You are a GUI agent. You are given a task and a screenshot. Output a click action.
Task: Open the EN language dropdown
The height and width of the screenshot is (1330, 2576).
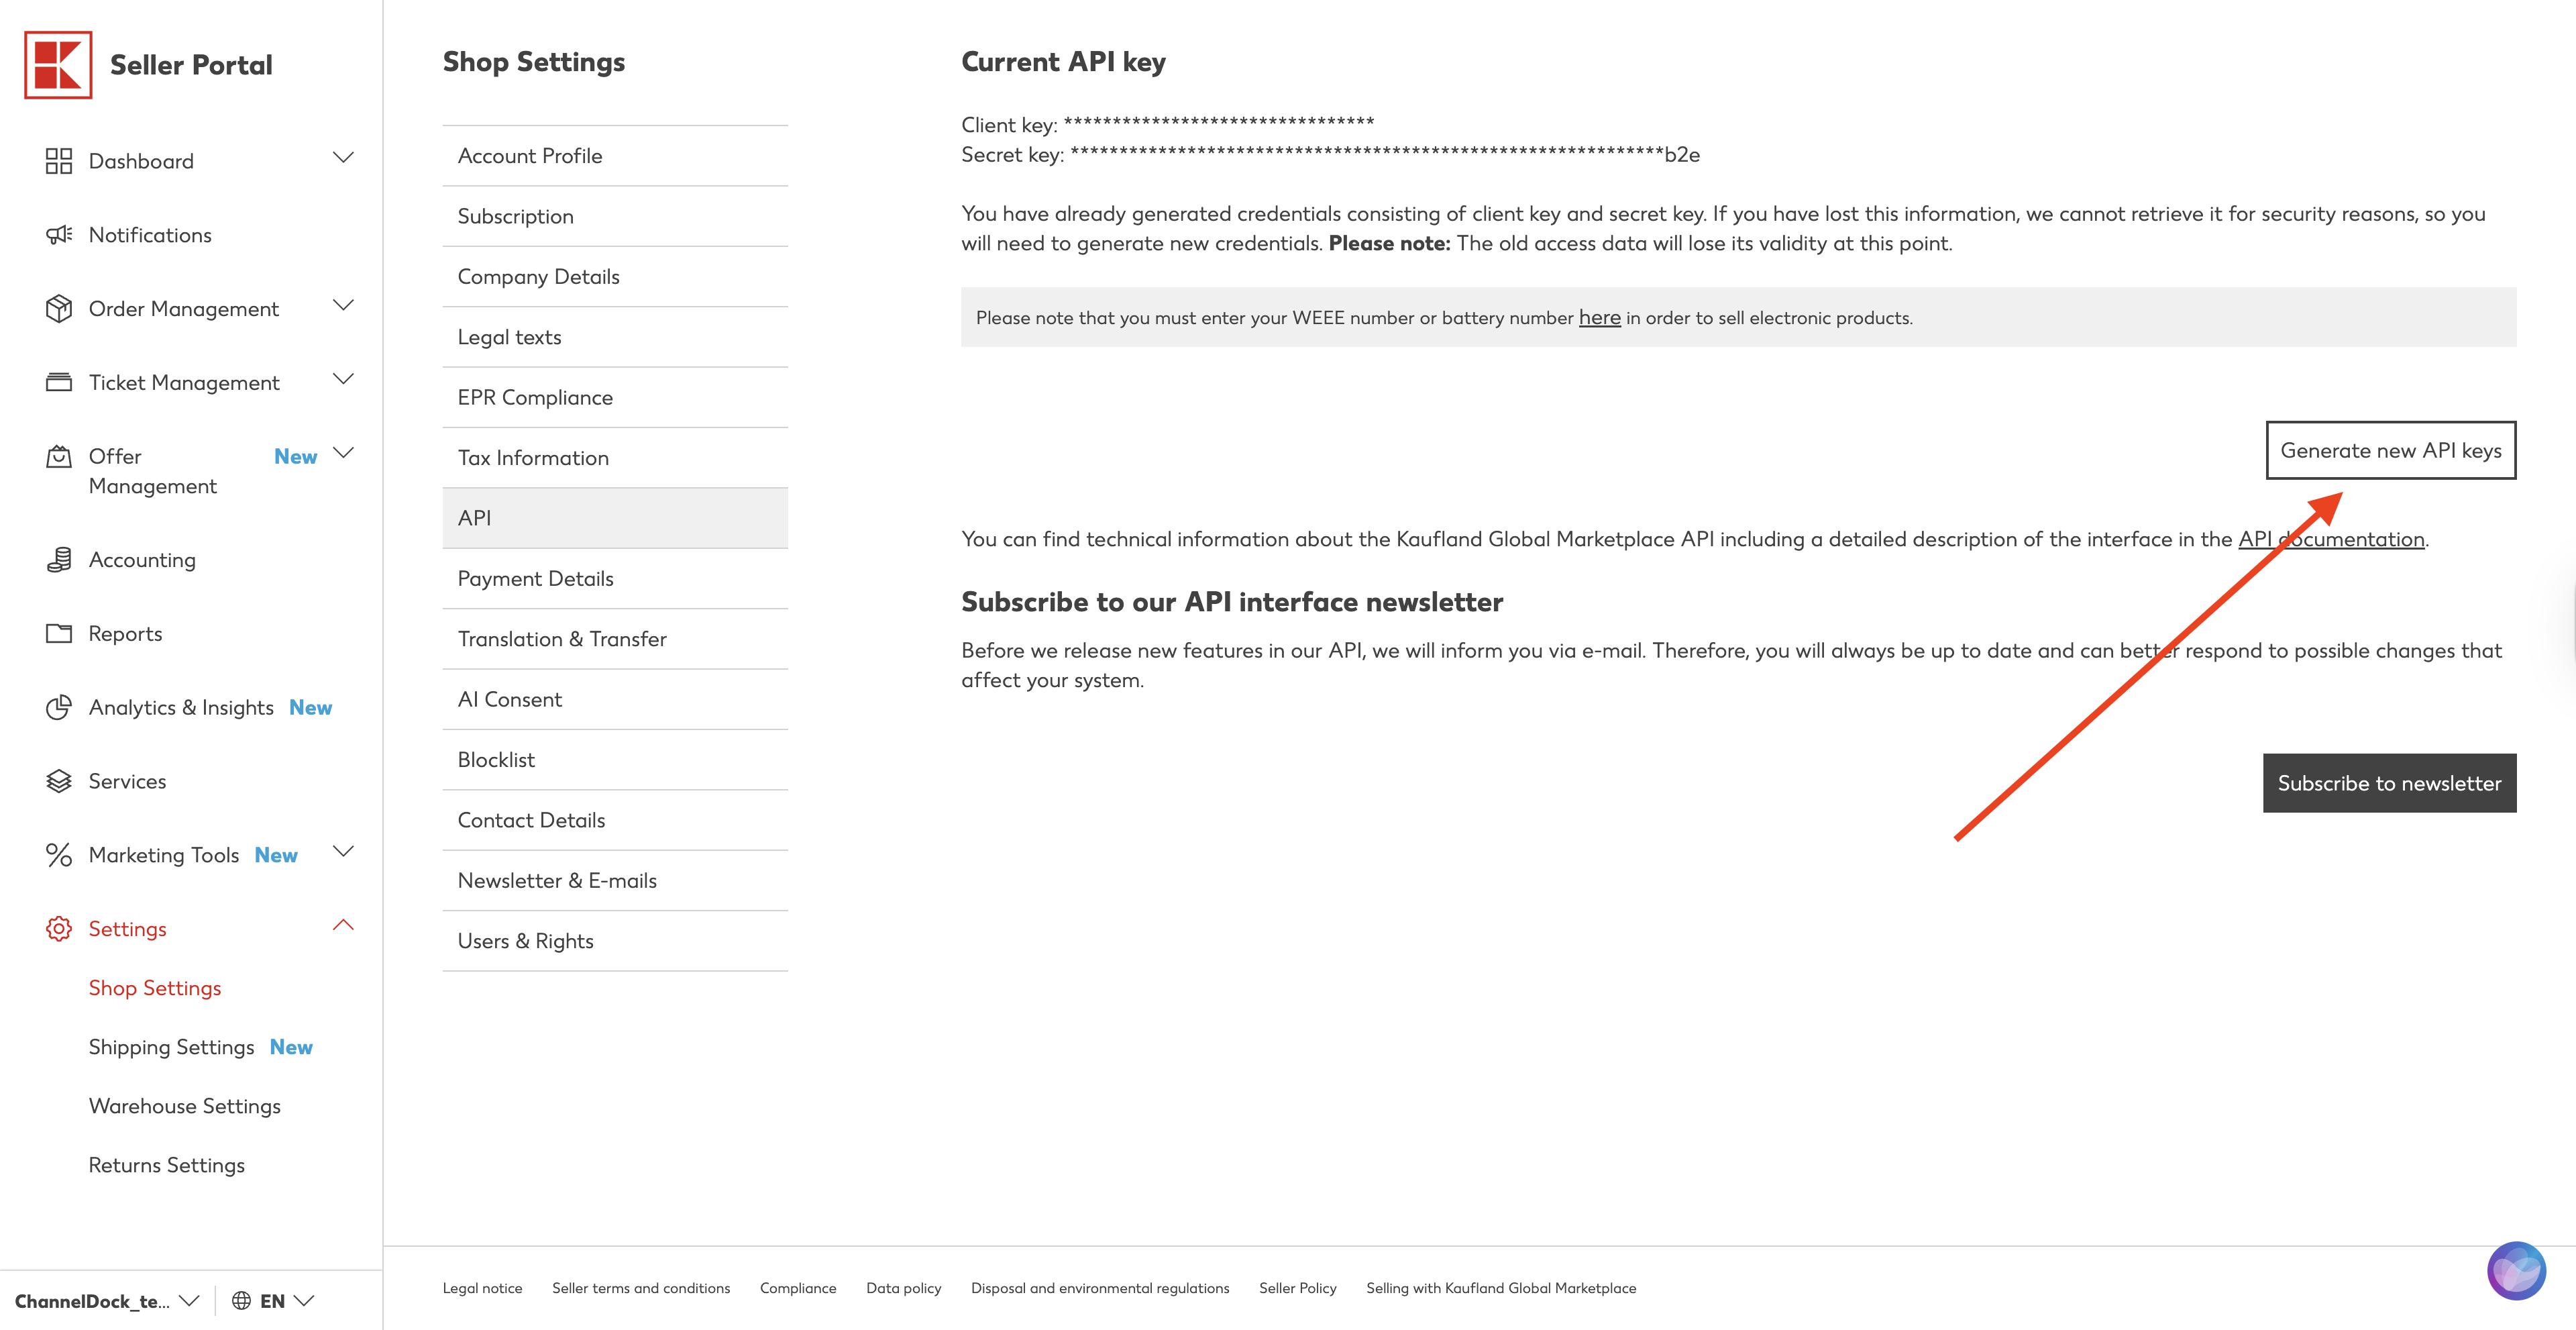click(287, 1301)
